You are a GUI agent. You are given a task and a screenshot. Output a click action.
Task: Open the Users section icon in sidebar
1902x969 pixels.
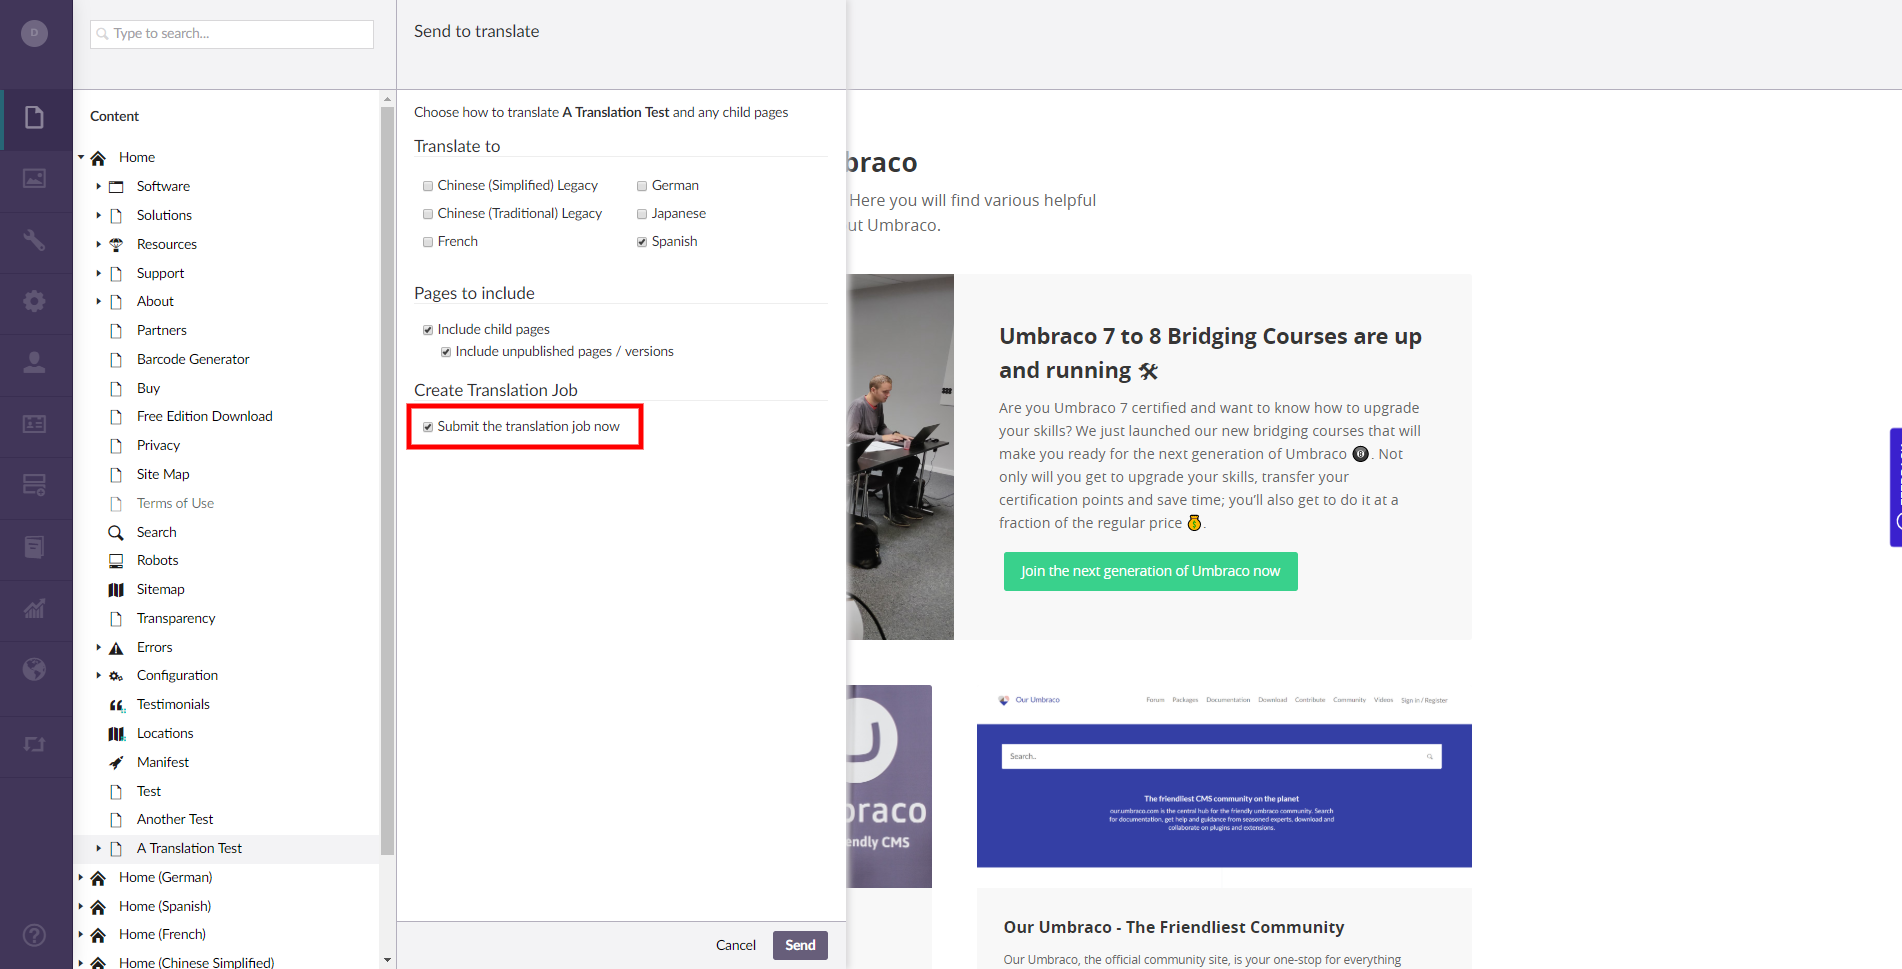point(34,362)
